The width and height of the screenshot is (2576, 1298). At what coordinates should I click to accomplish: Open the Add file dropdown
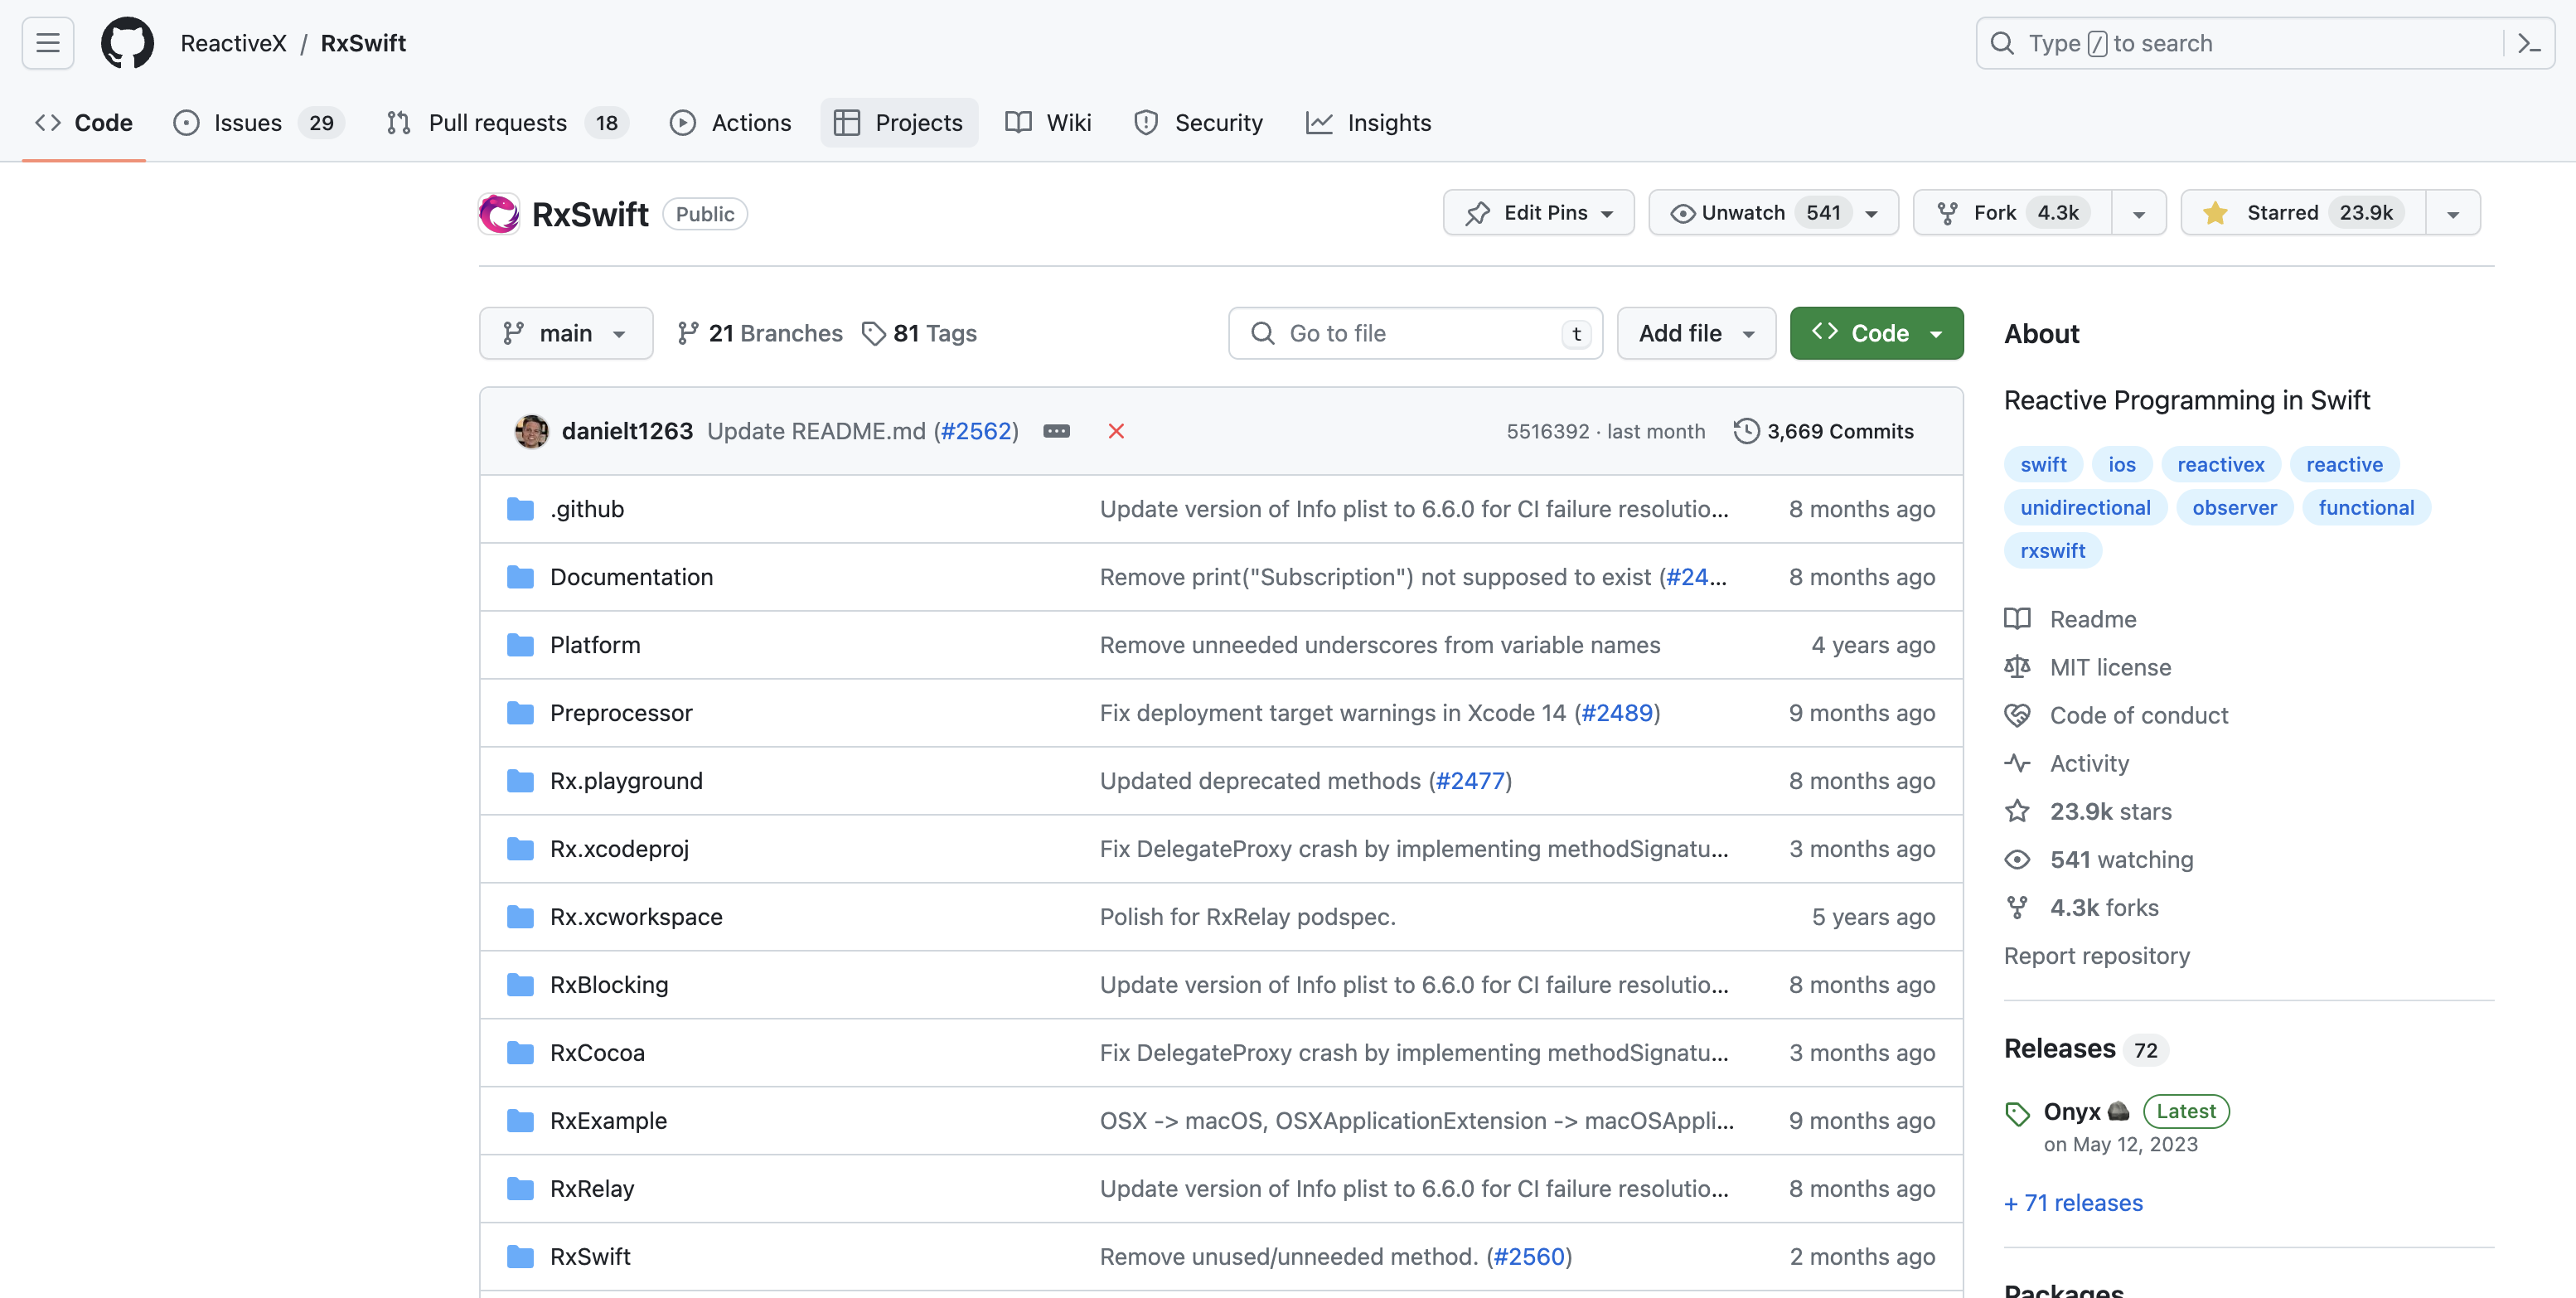1696,333
